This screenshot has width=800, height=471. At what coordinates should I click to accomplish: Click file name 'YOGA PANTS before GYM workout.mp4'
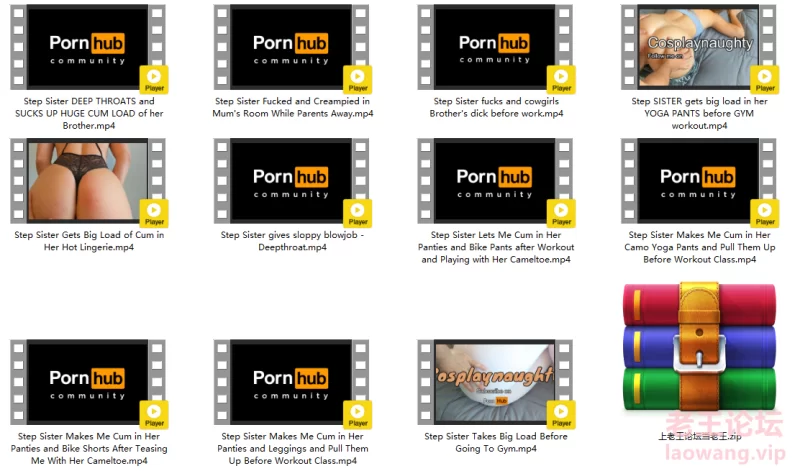(699, 113)
